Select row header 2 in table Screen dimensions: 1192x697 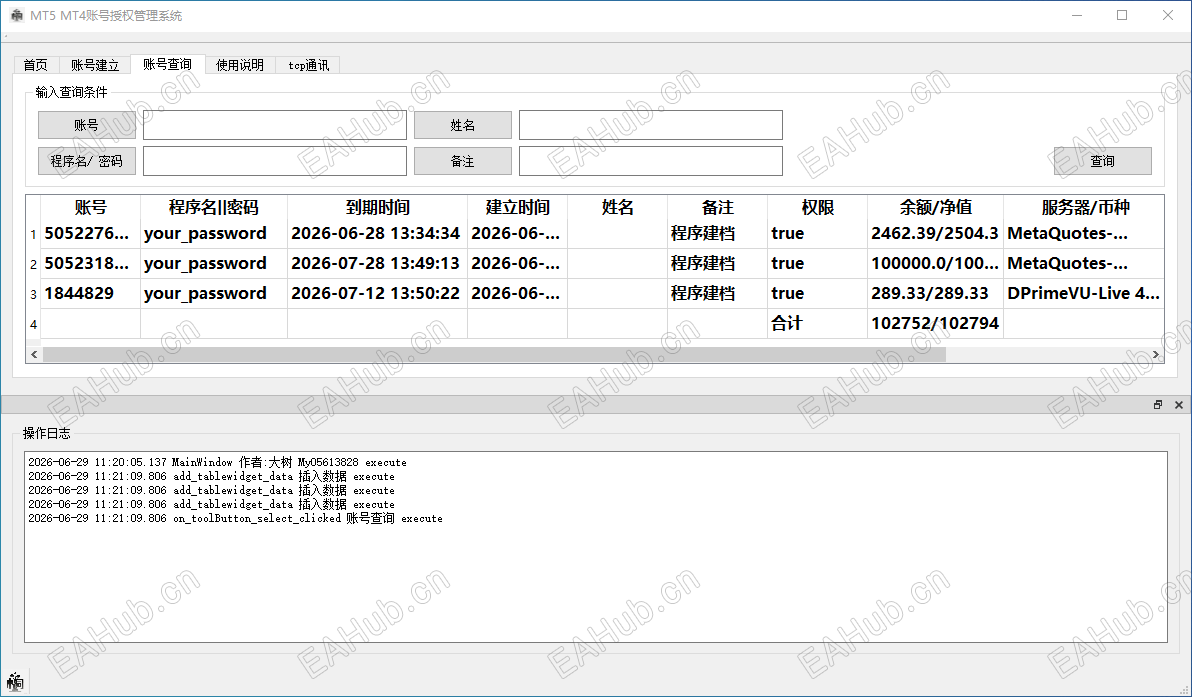(33, 264)
